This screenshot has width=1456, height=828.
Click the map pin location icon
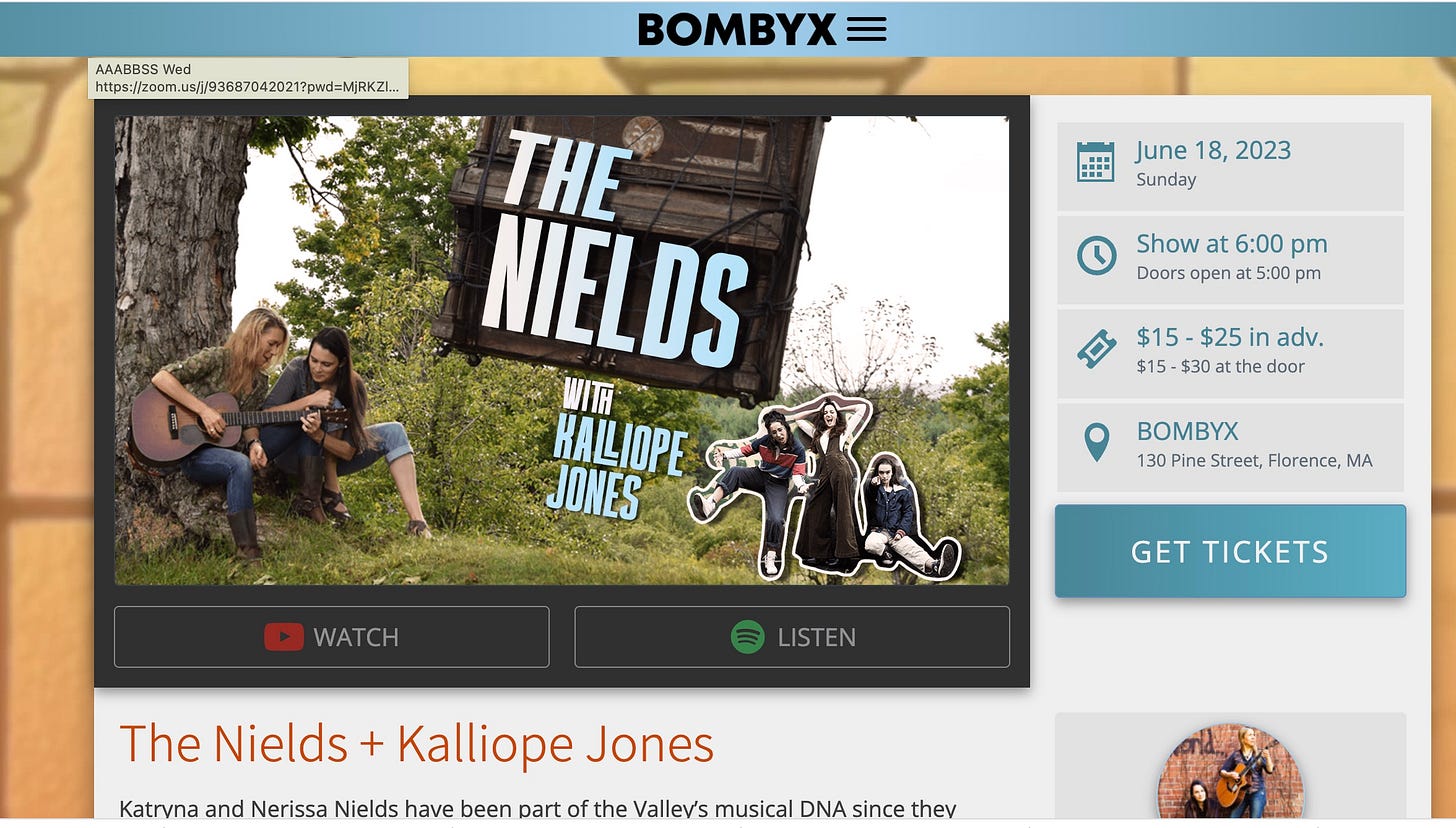[1097, 443]
